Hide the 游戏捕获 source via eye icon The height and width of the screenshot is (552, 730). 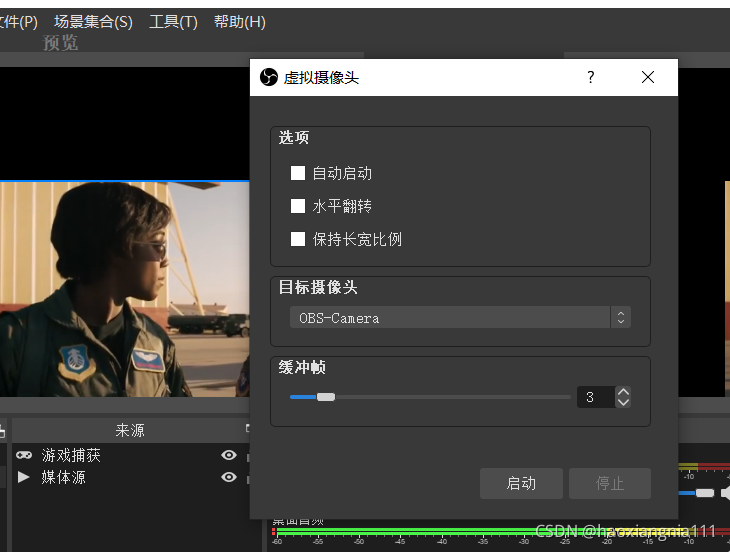tap(229, 455)
